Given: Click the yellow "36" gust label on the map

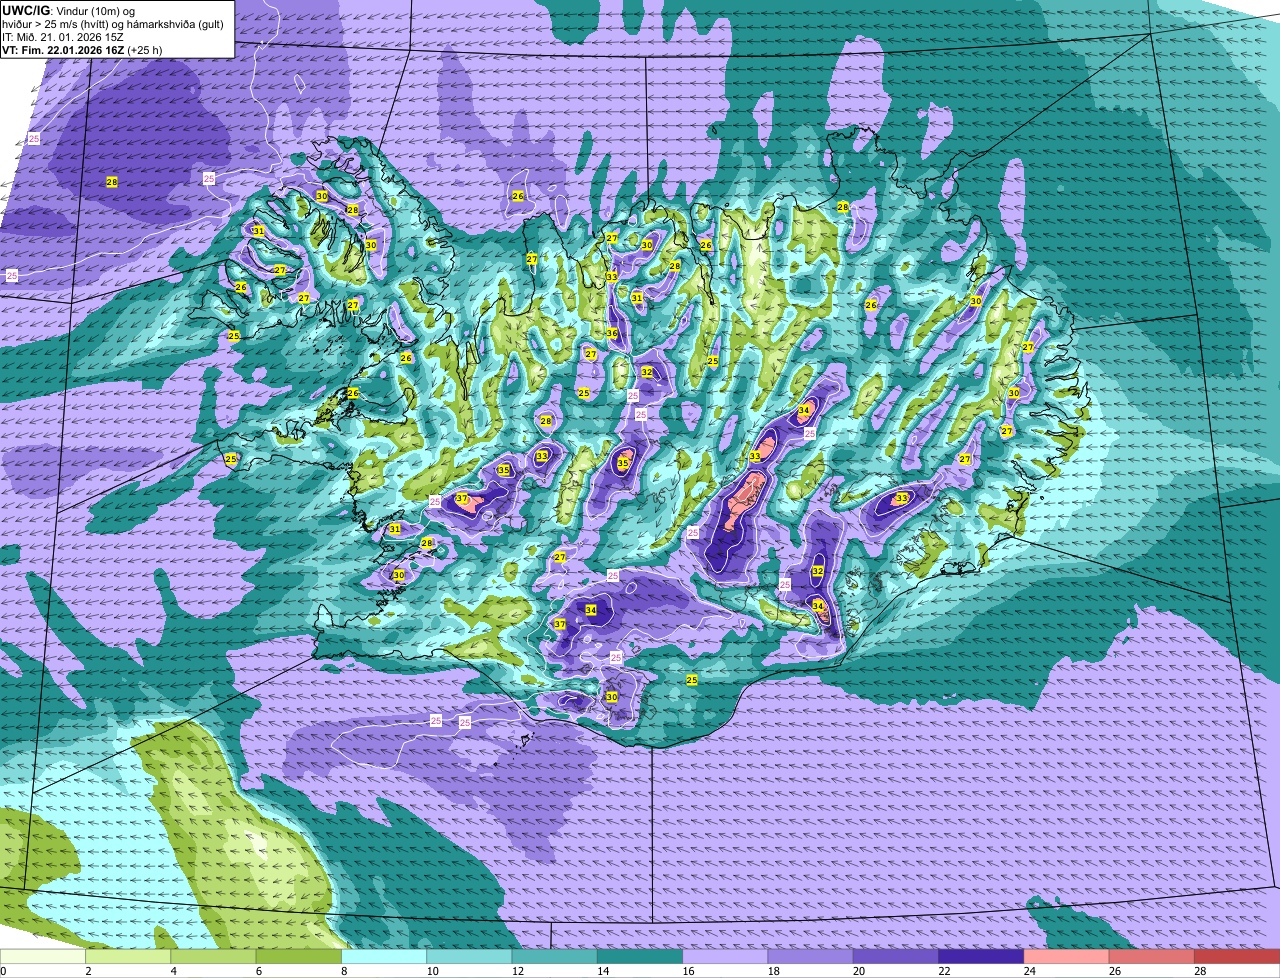Looking at the screenshot, I should [x=612, y=333].
